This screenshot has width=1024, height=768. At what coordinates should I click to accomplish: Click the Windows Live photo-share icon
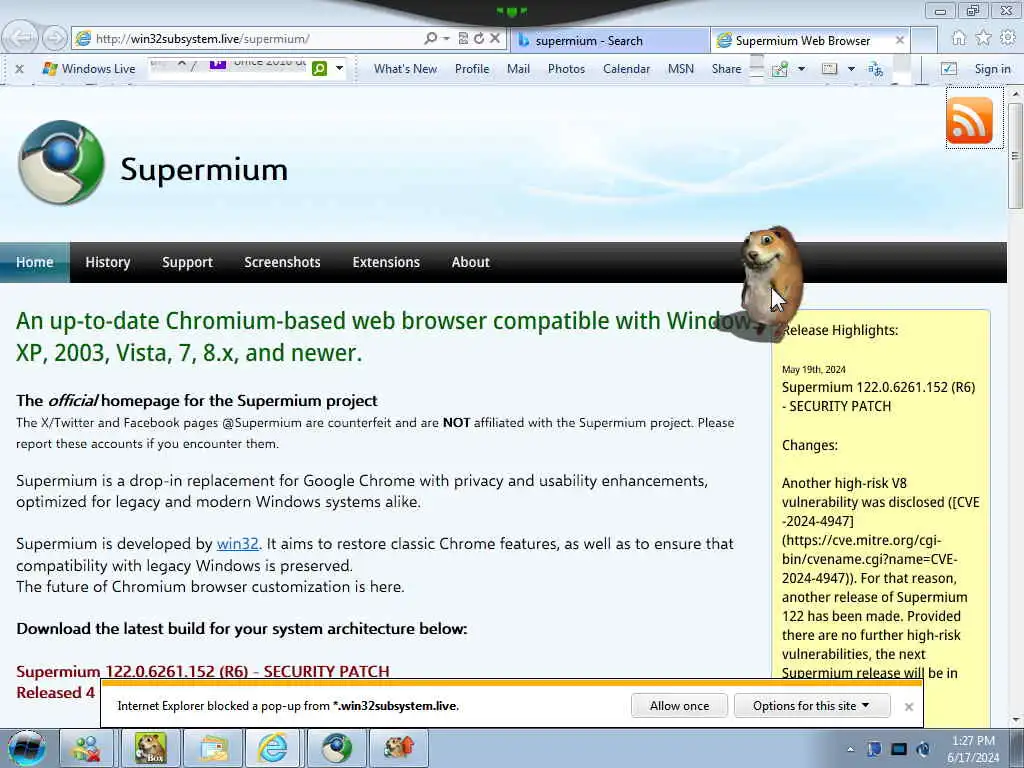coord(780,69)
